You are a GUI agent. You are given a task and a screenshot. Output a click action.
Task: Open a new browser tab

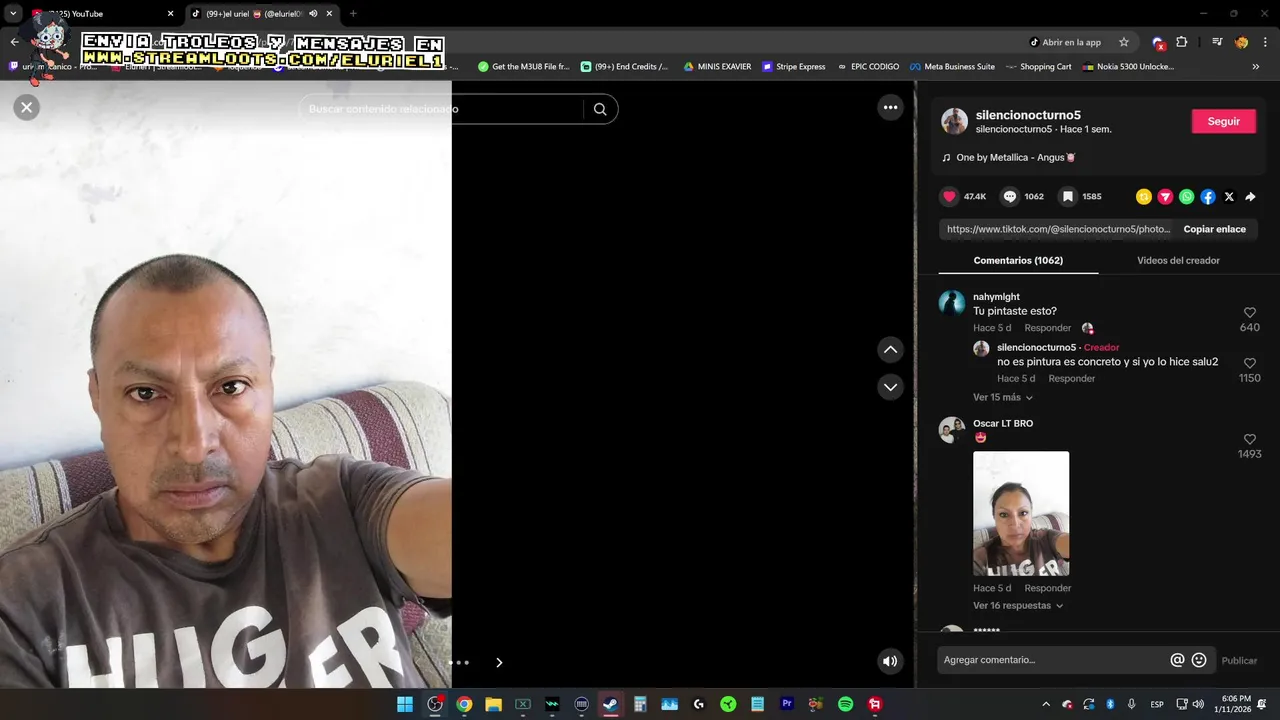tap(353, 14)
